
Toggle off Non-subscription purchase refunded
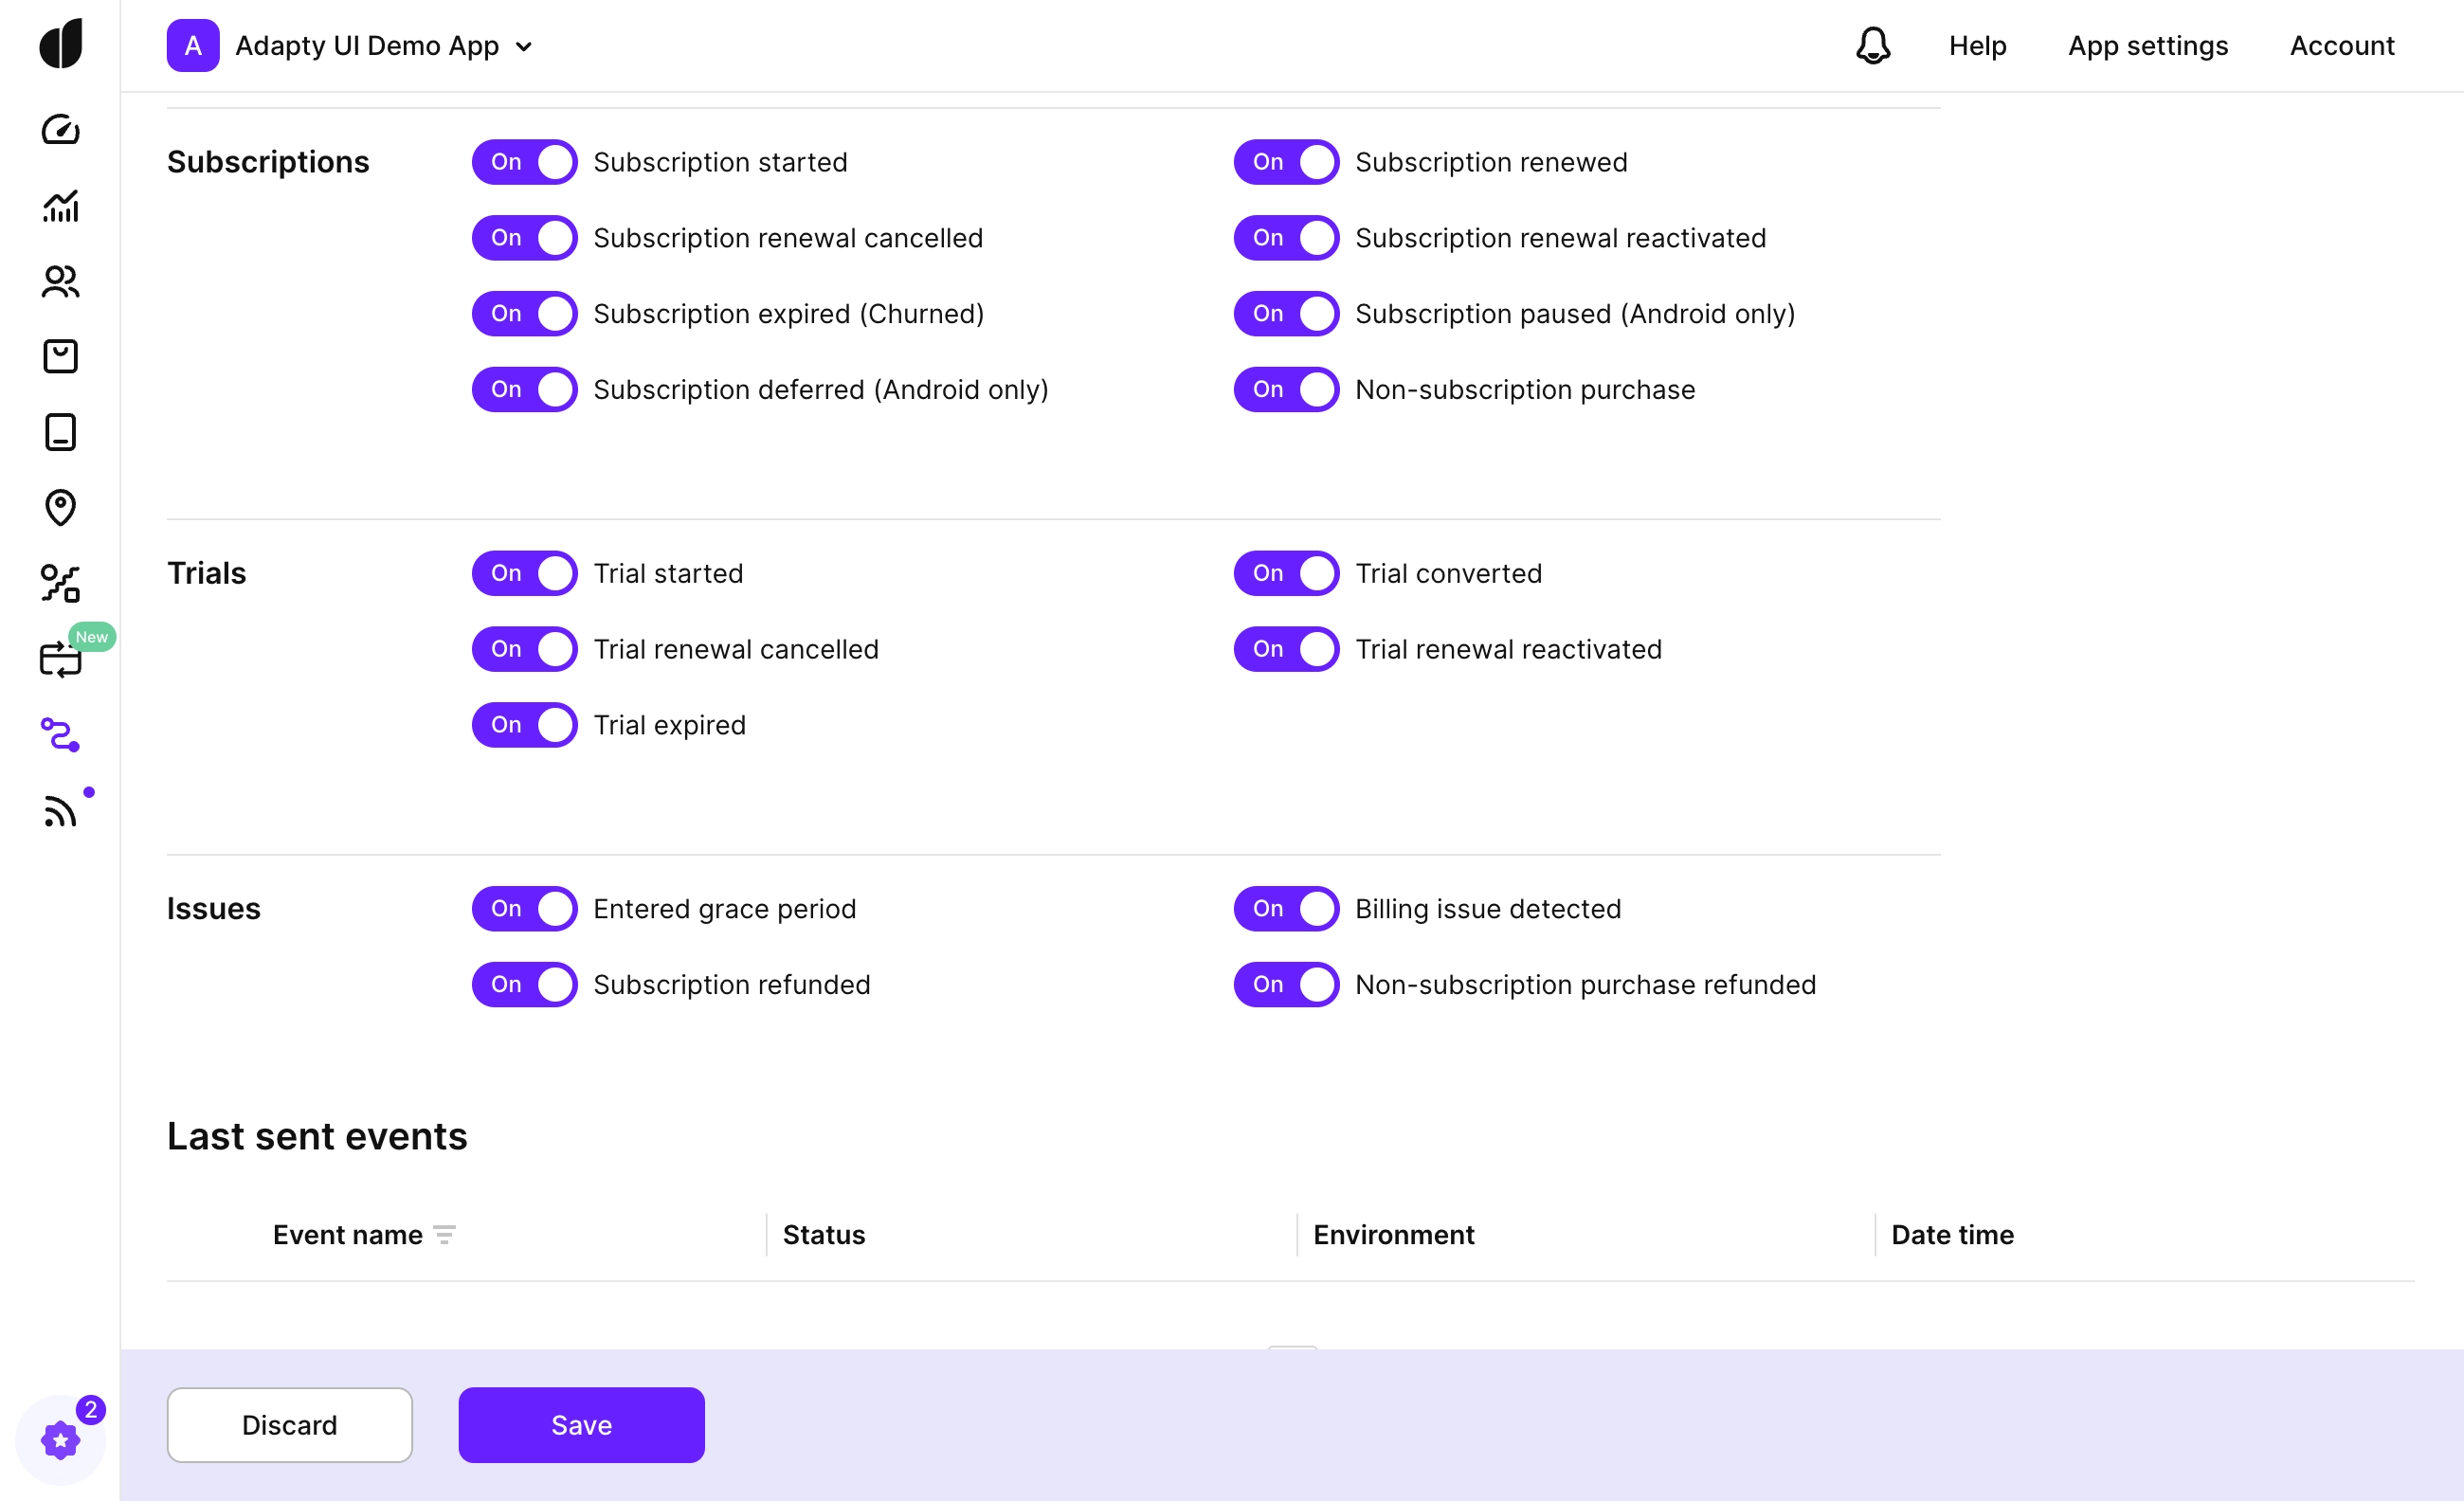click(1286, 984)
